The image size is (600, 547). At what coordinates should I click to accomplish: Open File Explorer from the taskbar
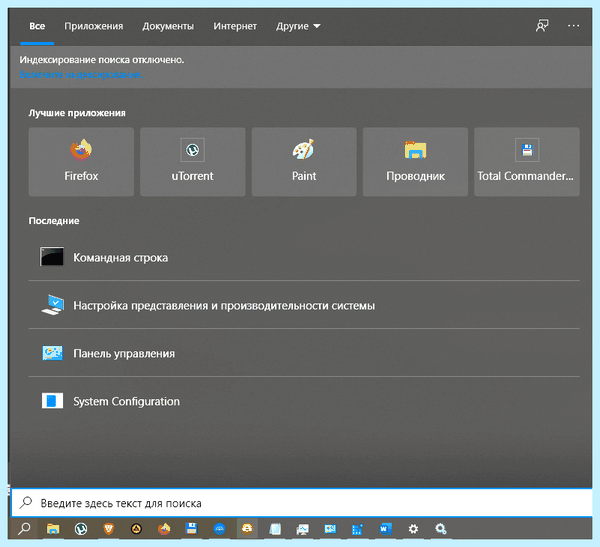(x=53, y=529)
